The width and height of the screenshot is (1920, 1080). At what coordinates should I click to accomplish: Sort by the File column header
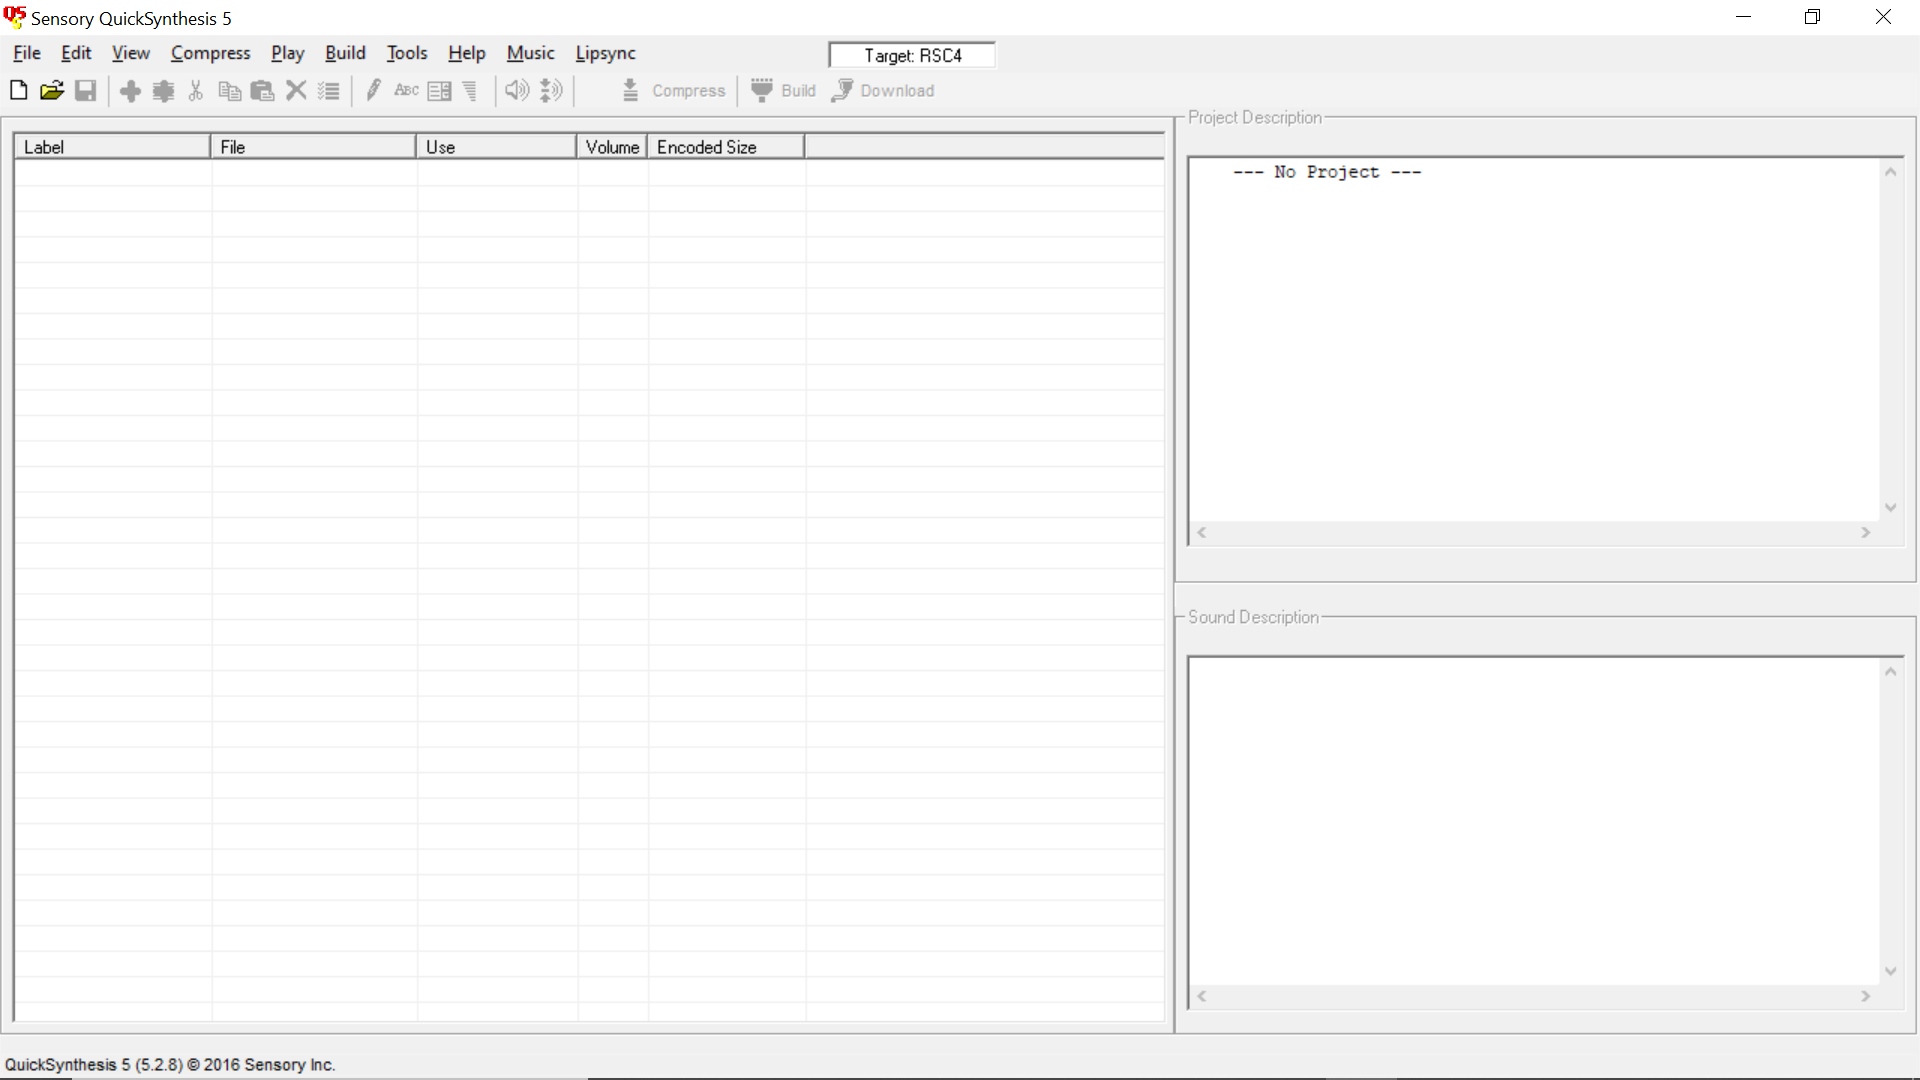coord(313,147)
